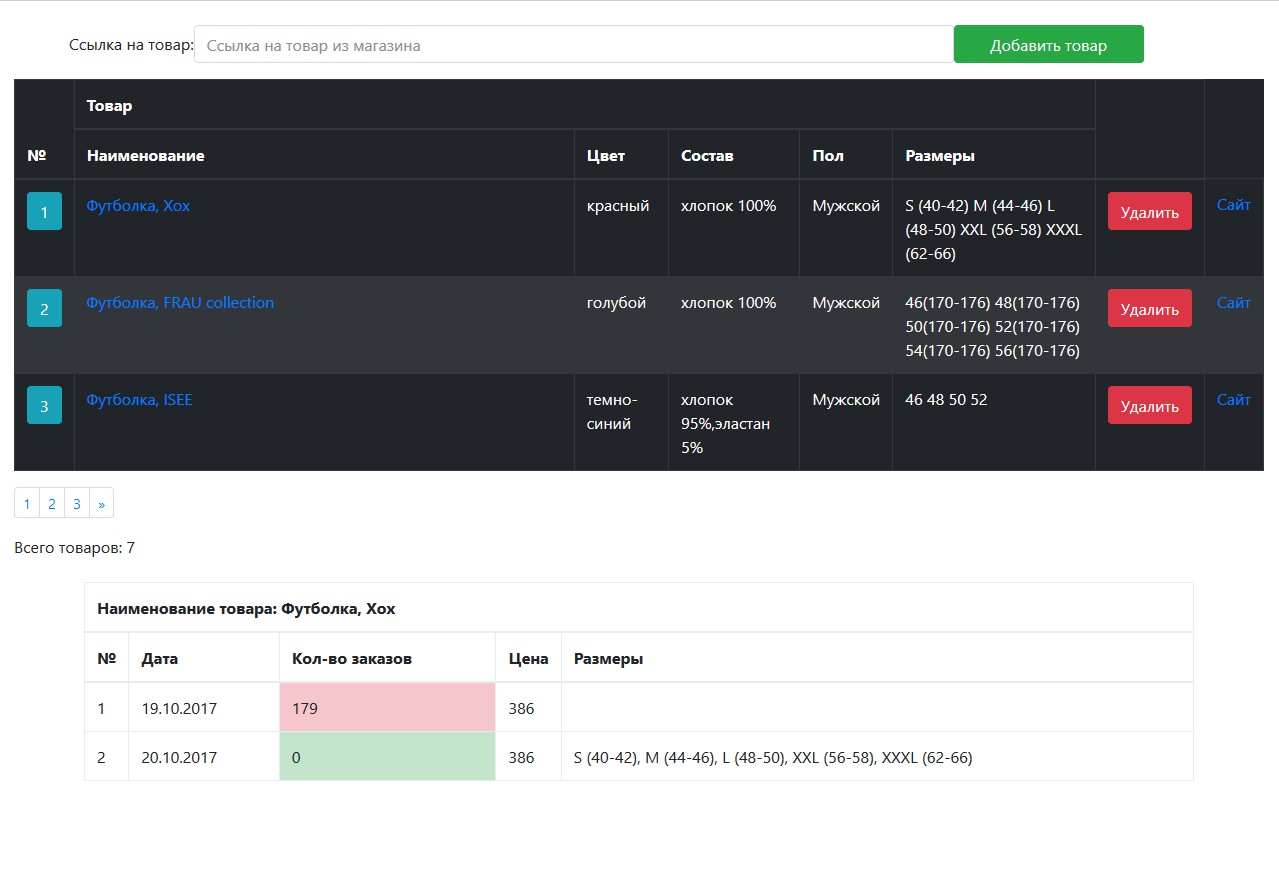Delete the FRAU collection row
The width and height of the screenshot is (1279, 880).
(x=1149, y=309)
